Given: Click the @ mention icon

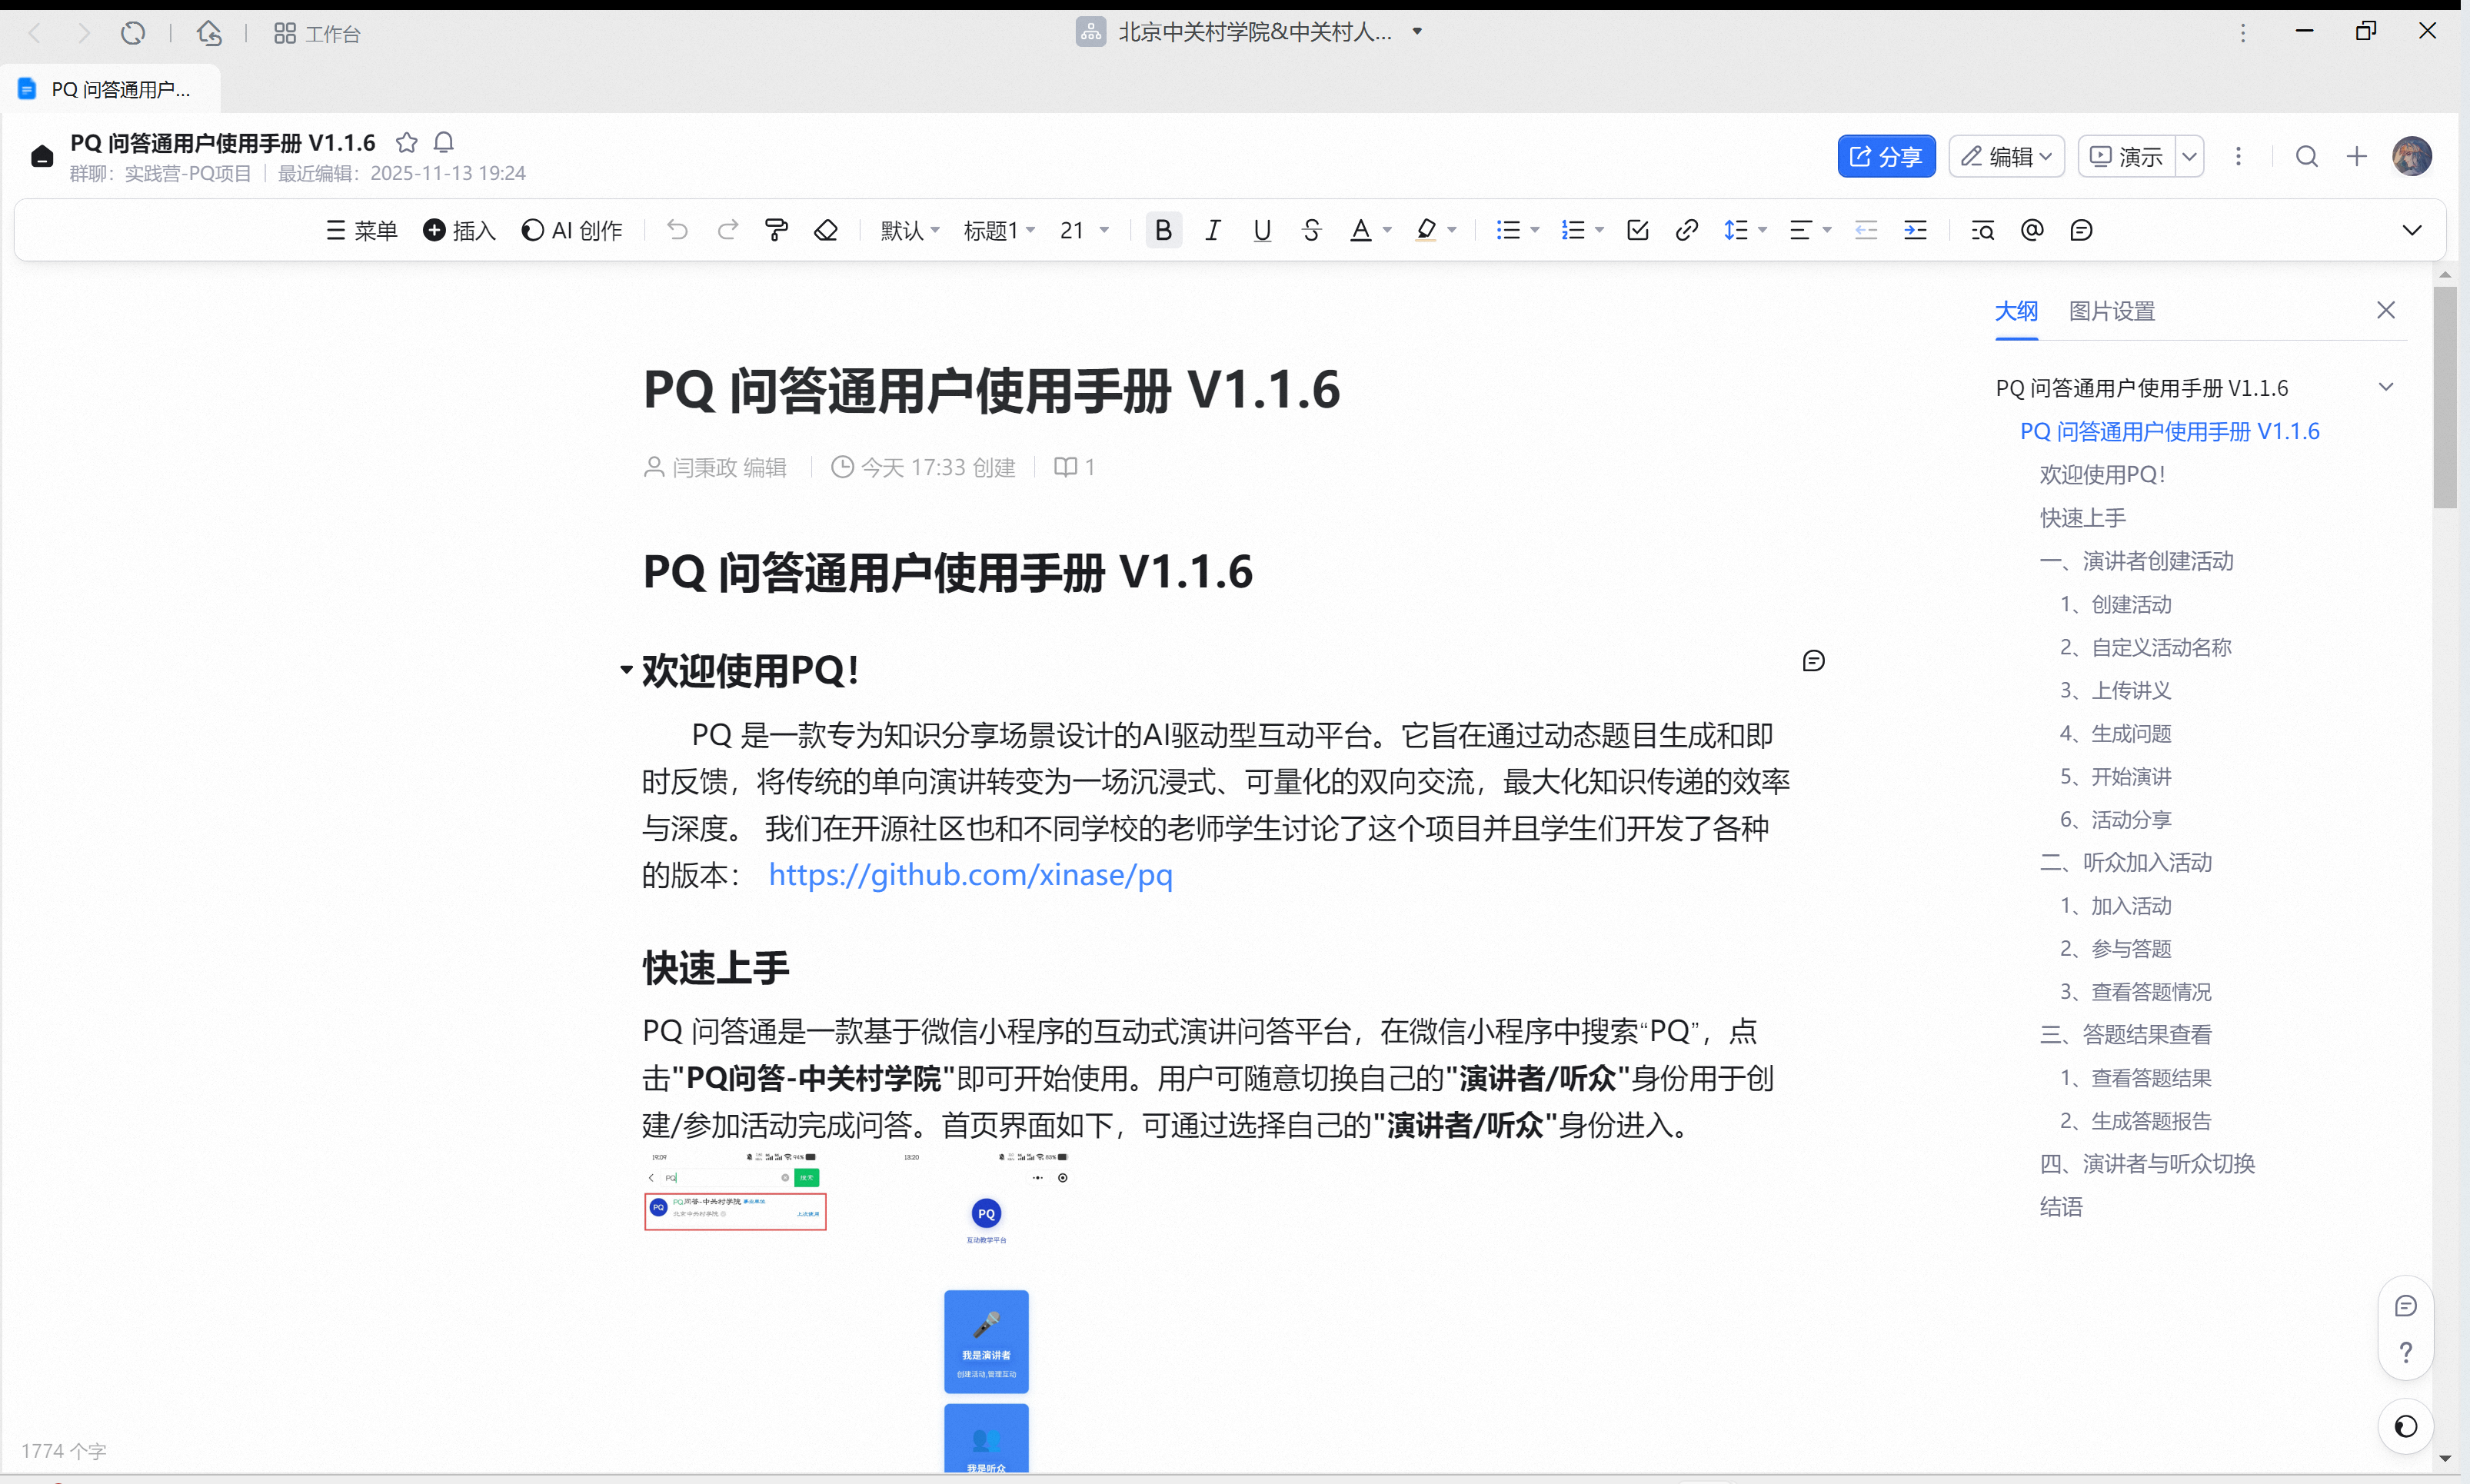Looking at the screenshot, I should pos(2032,231).
